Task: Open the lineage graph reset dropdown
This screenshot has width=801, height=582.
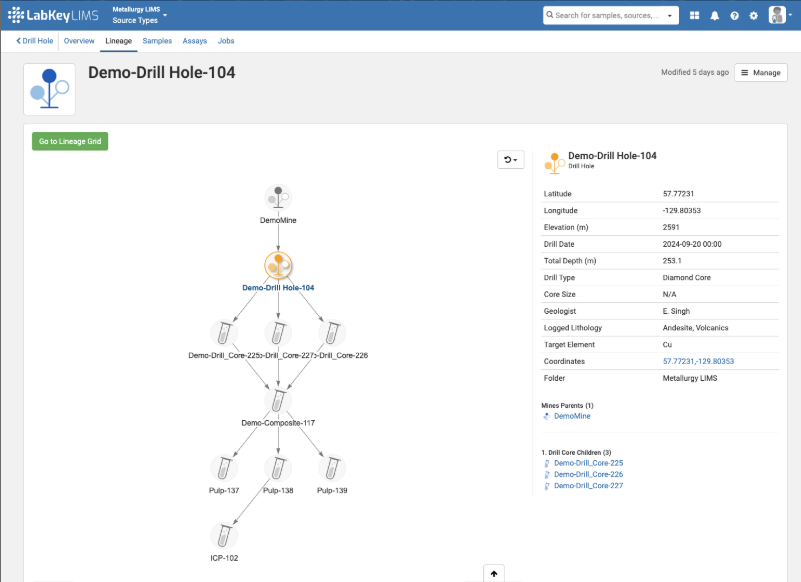Action: [x=510, y=160]
